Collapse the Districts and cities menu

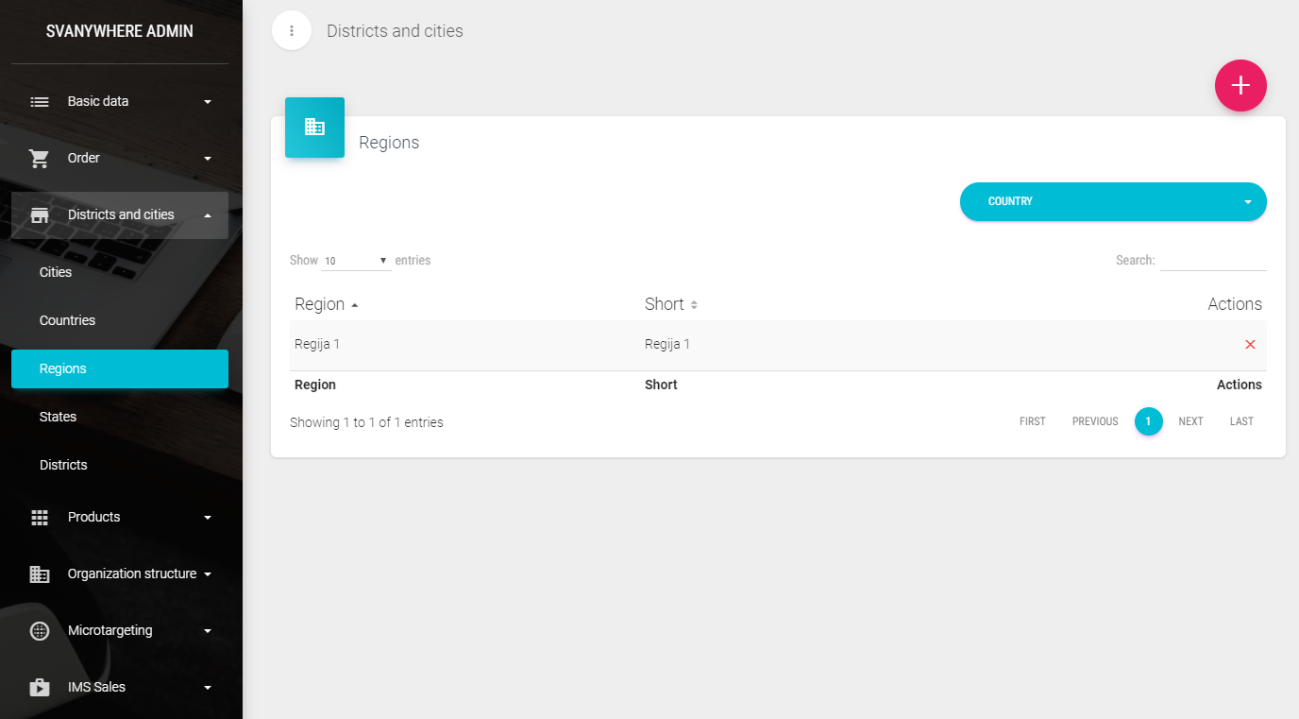(x=119, y=215)
